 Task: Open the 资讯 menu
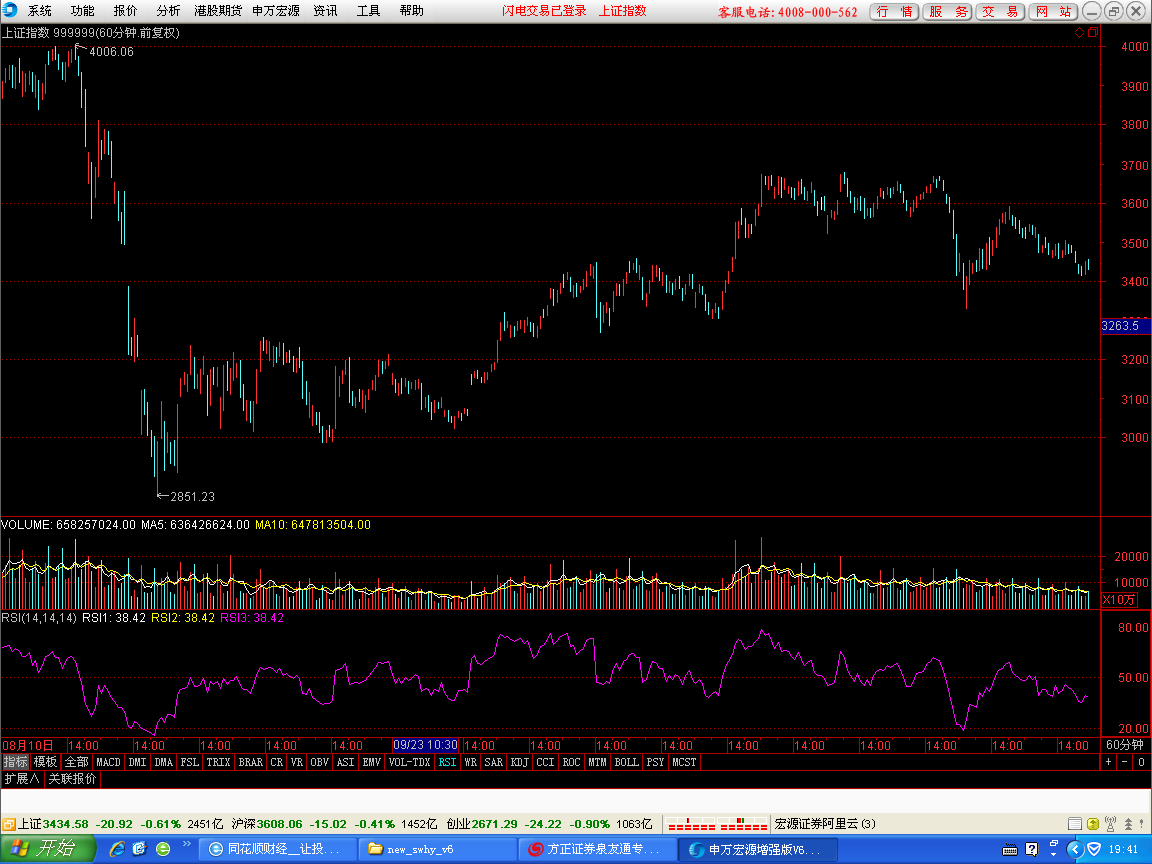coord(325,11)
